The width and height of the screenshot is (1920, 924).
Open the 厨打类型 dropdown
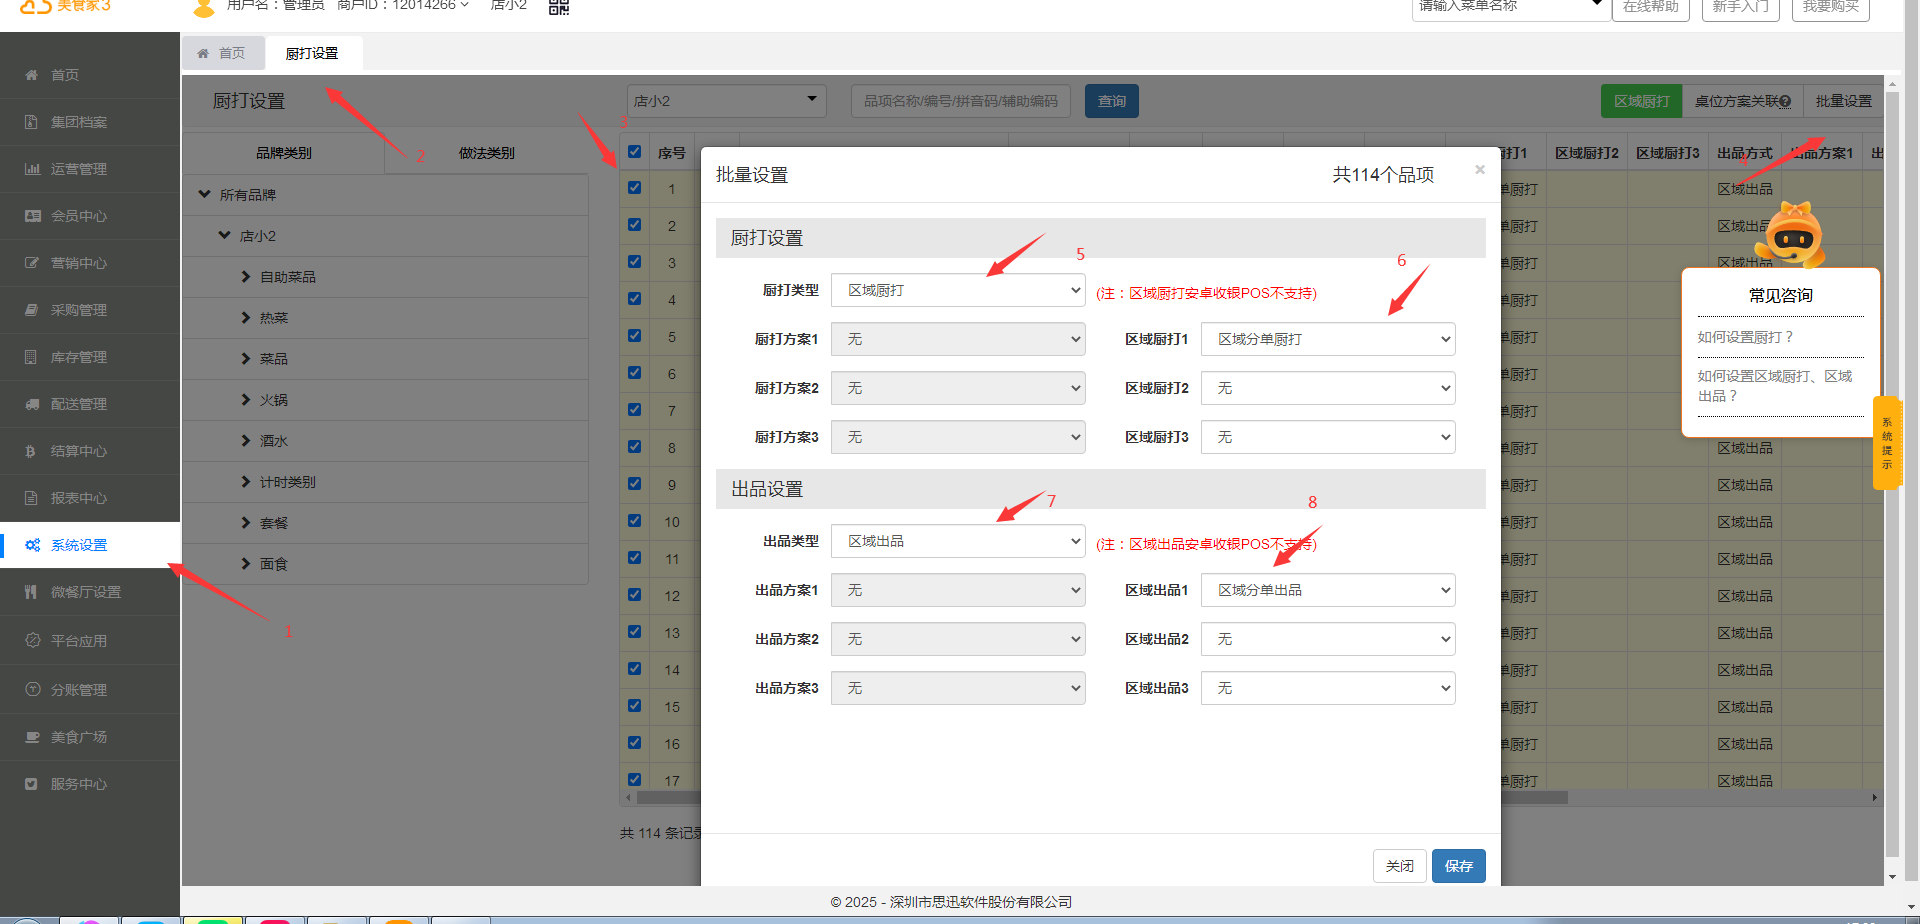click(958, 290)
